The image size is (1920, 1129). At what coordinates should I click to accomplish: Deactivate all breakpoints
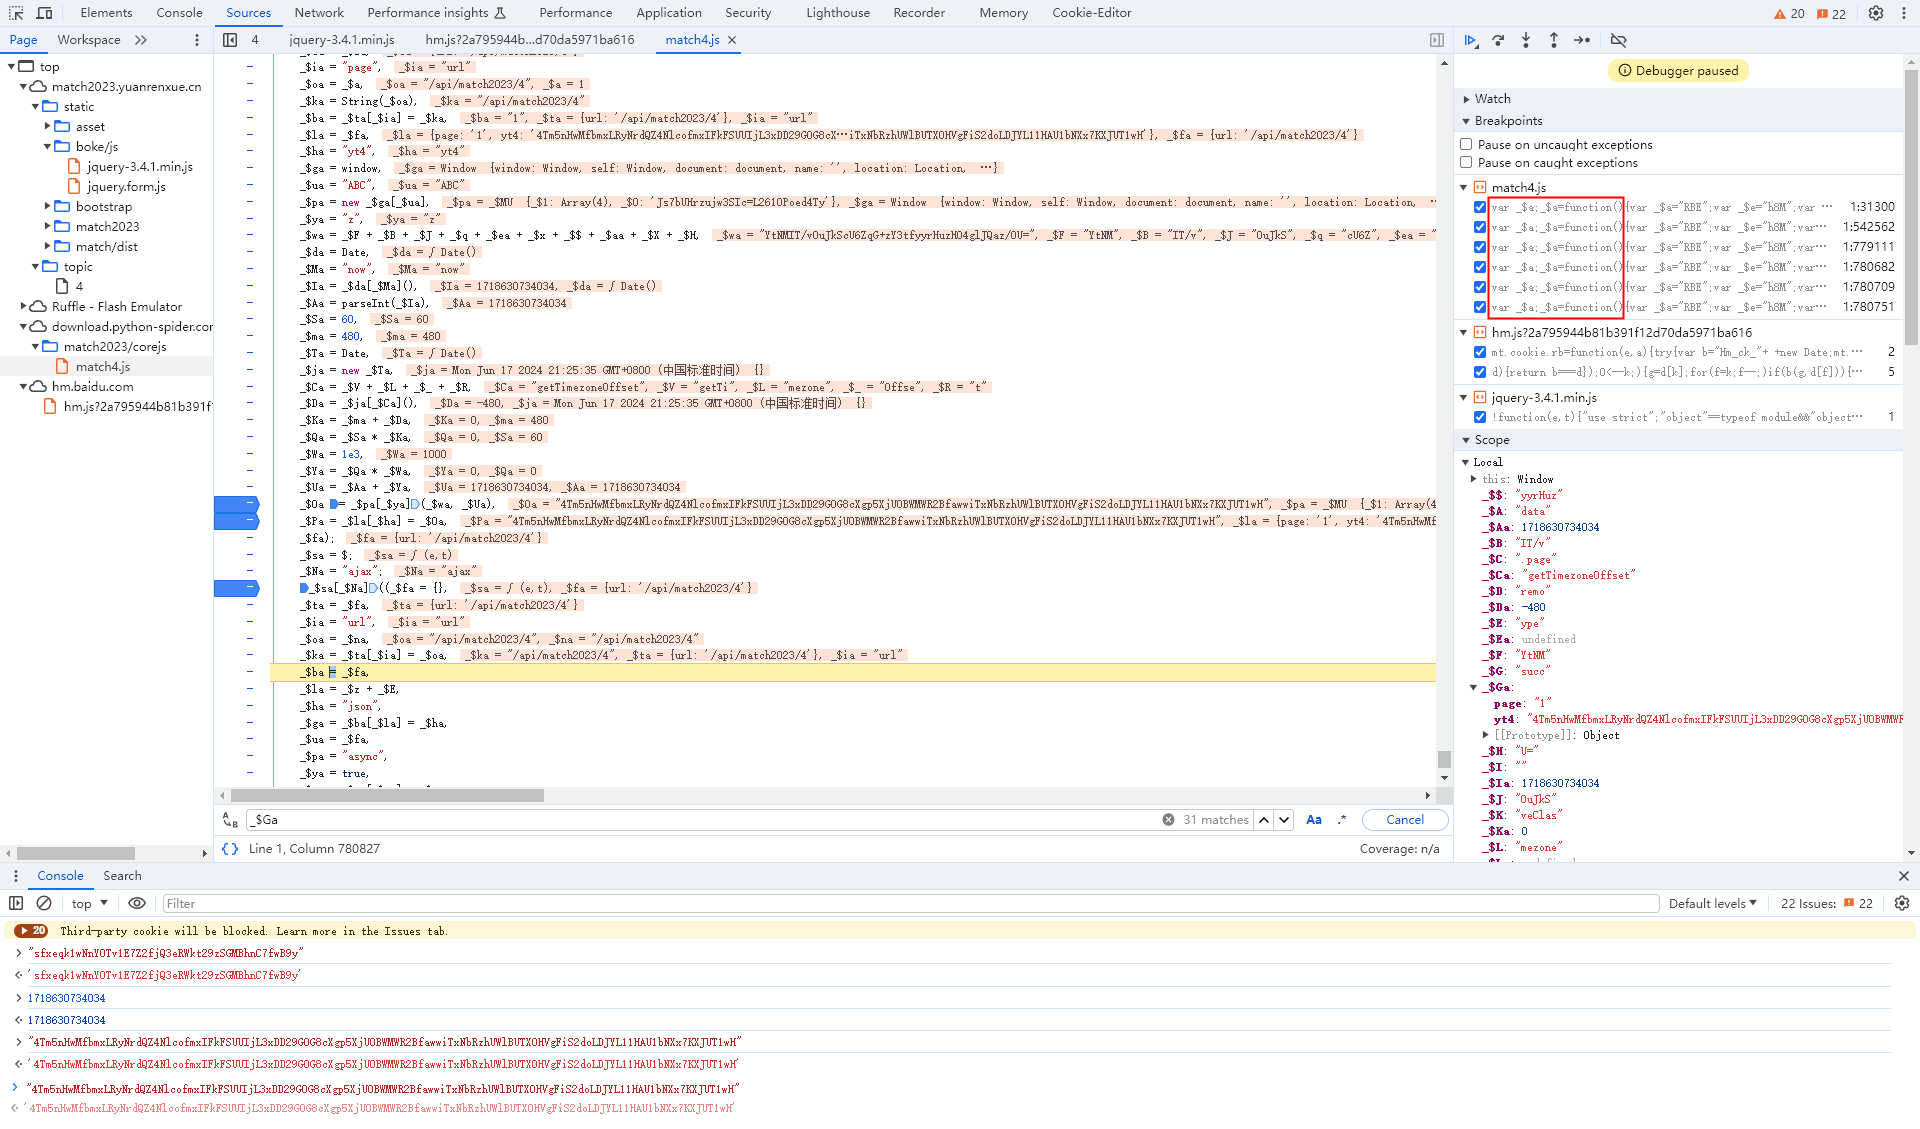[x=1618, y=40]
